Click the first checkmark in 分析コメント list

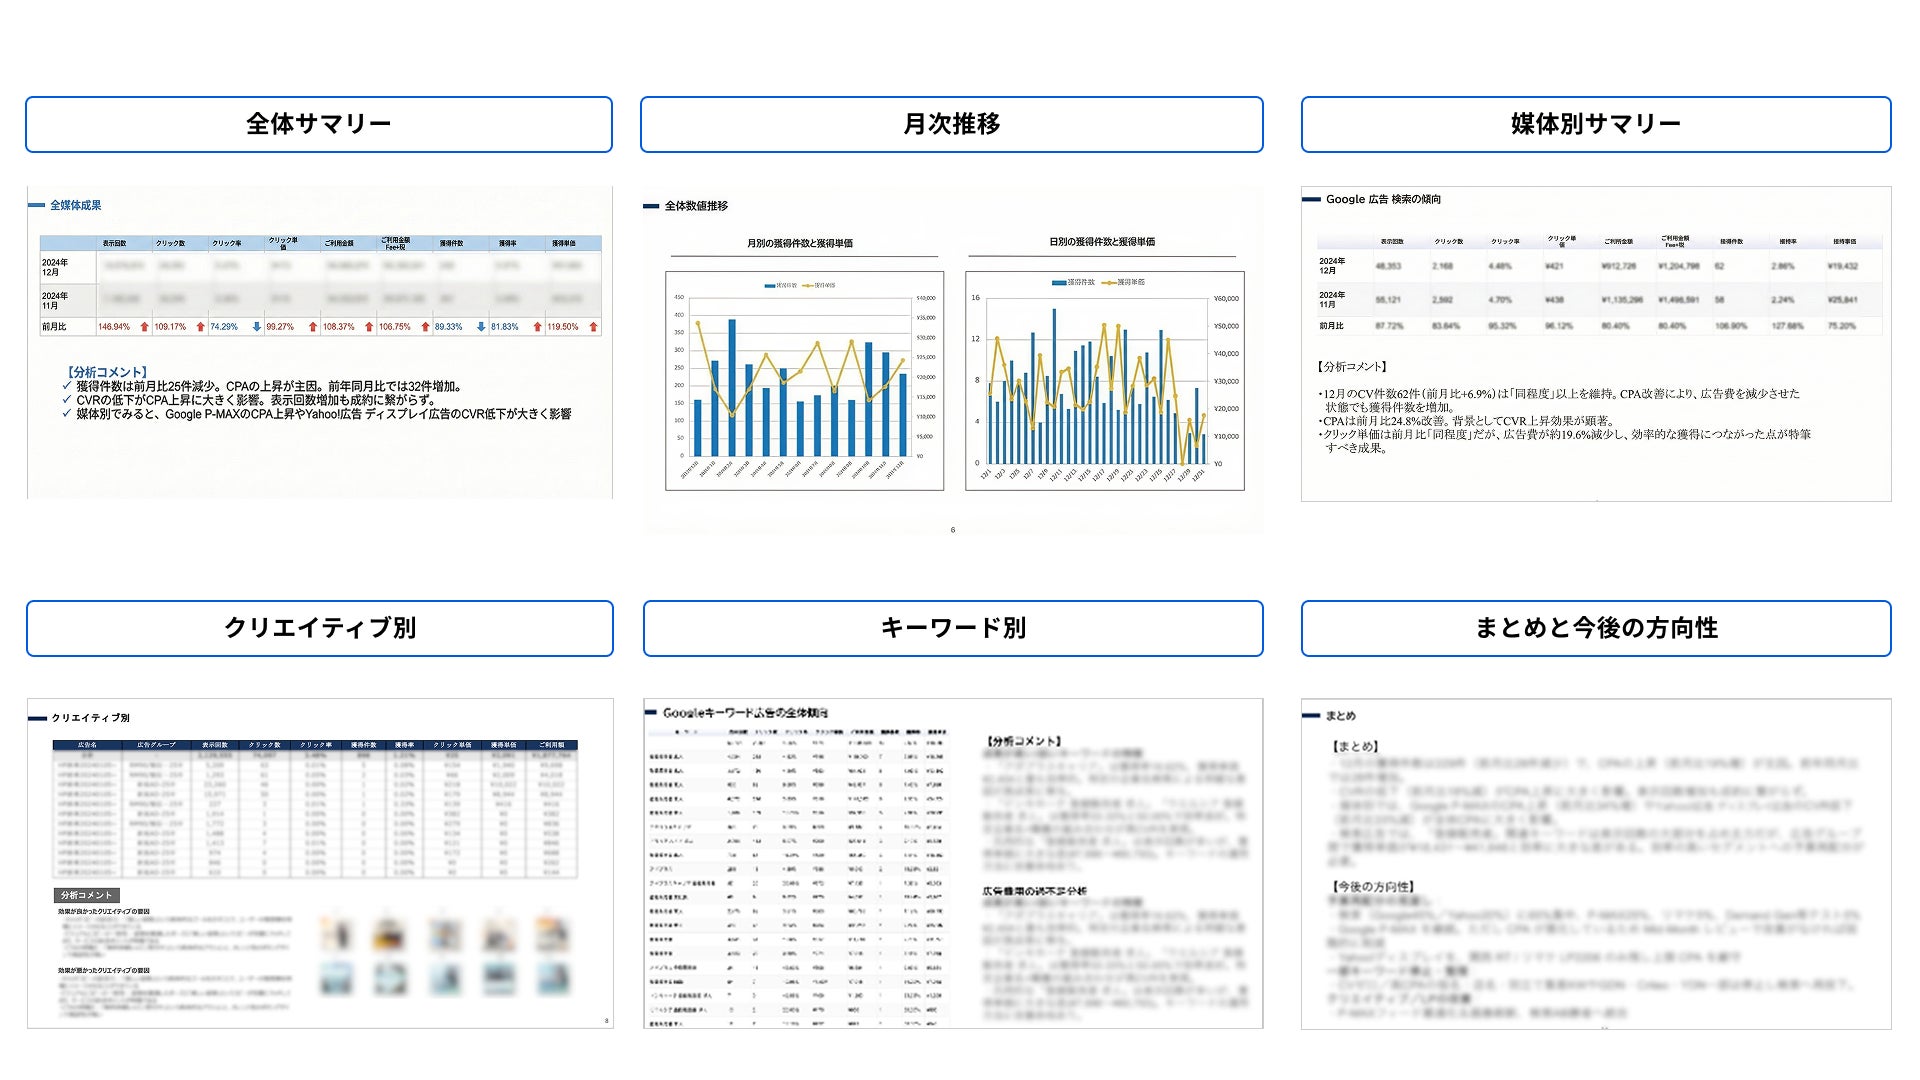coord(67,386)
